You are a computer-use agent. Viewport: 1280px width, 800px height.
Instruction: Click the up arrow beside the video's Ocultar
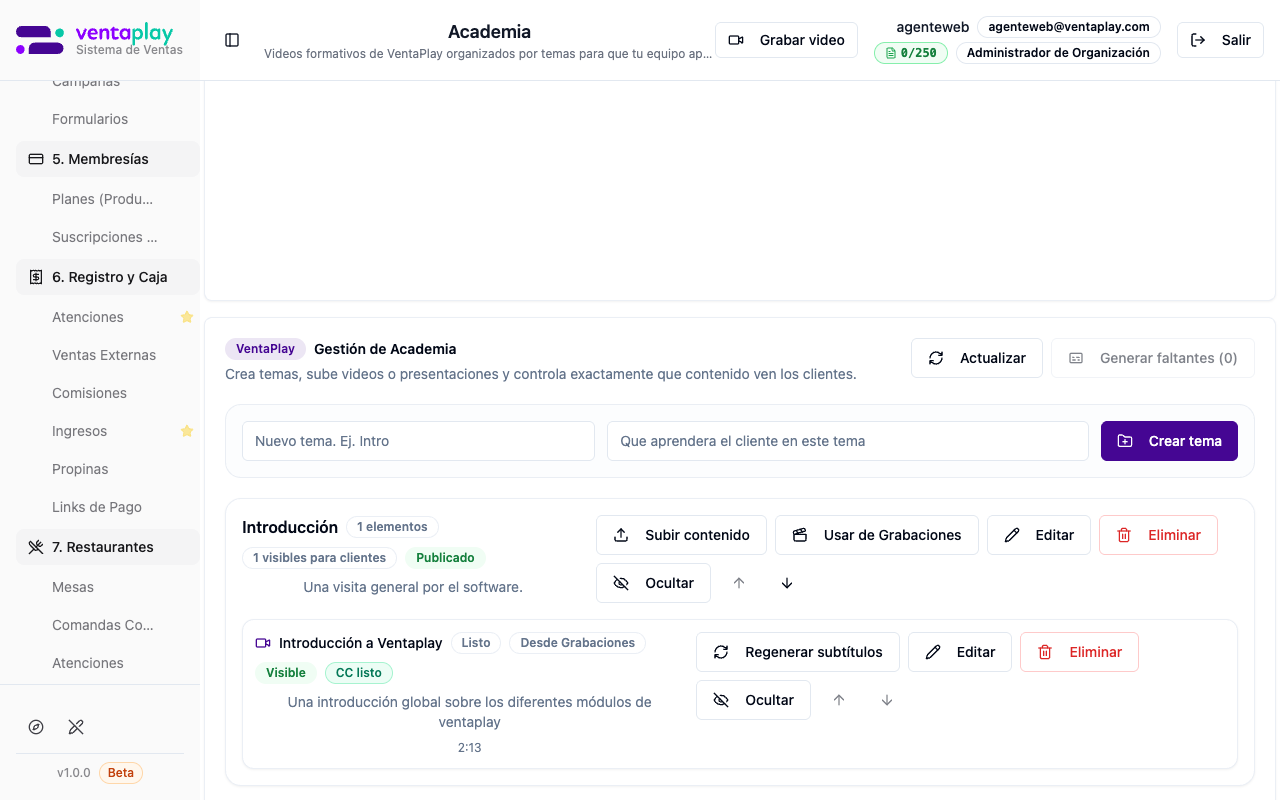839,700
